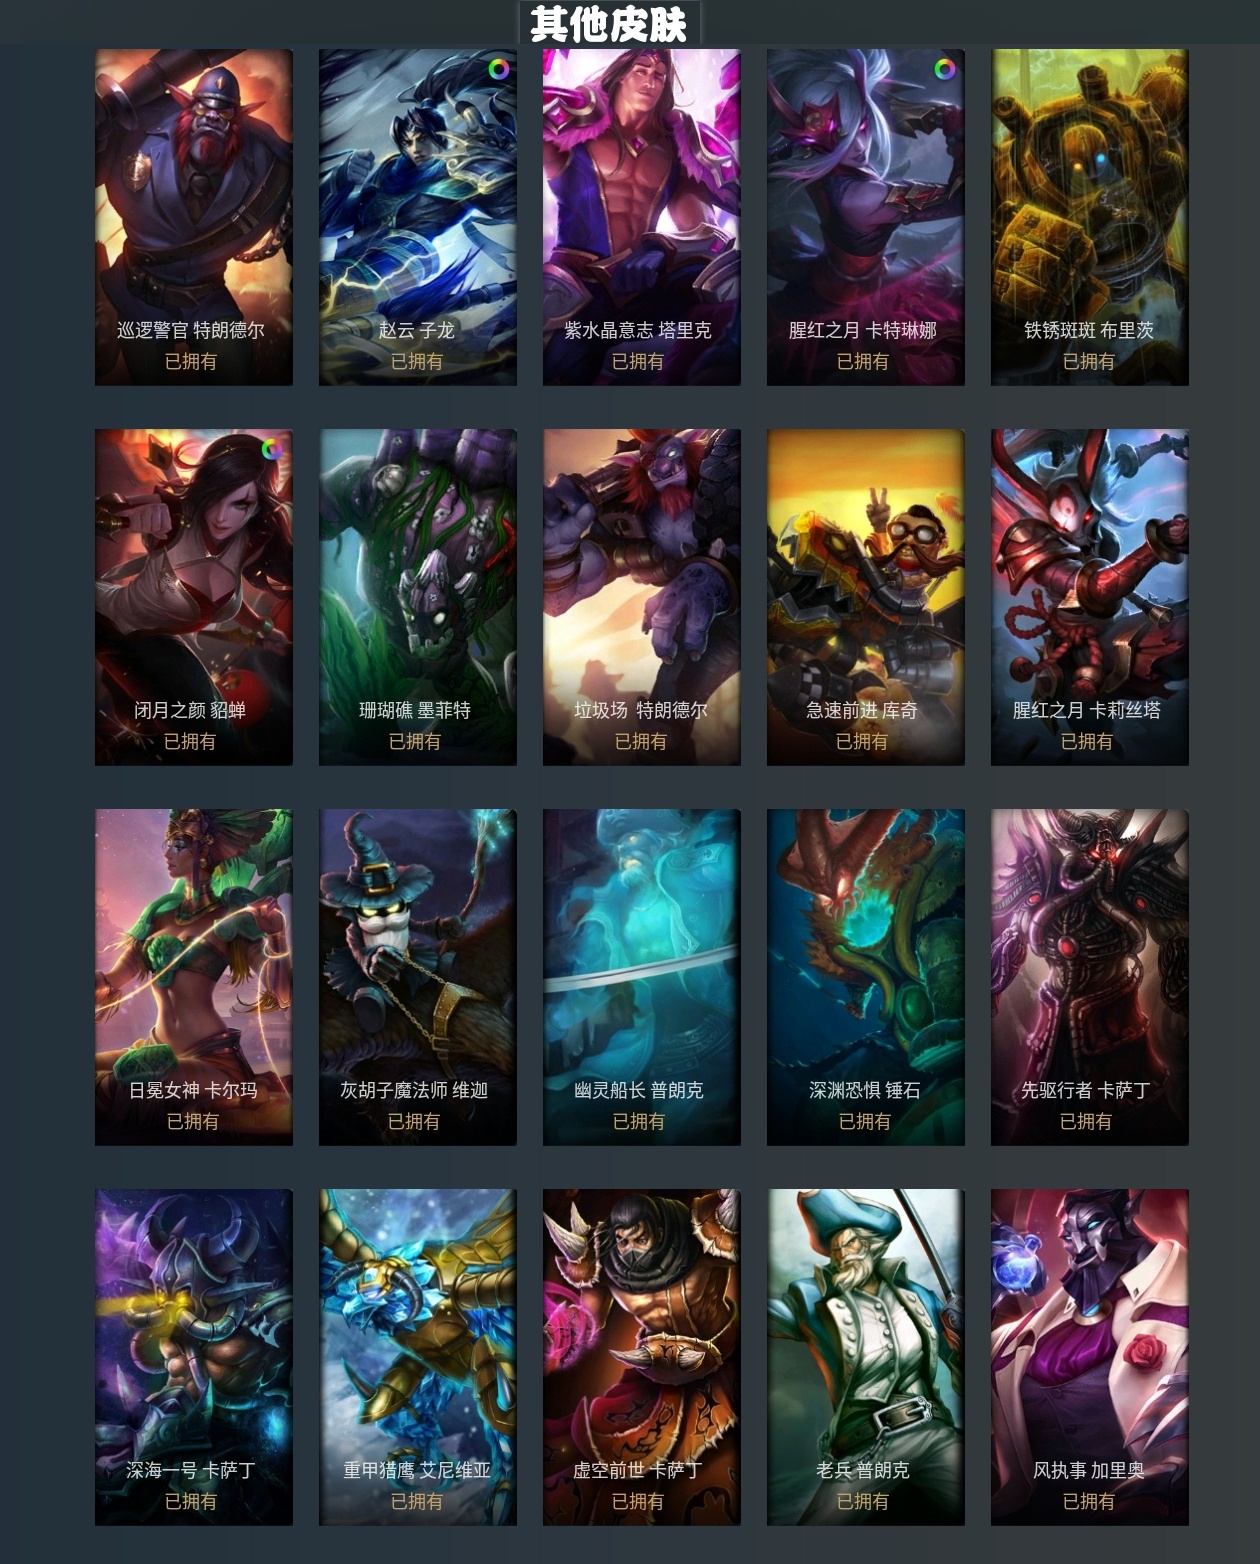Open the 垃圾场 特朗德尔 skin card

(x=642, y=597)
